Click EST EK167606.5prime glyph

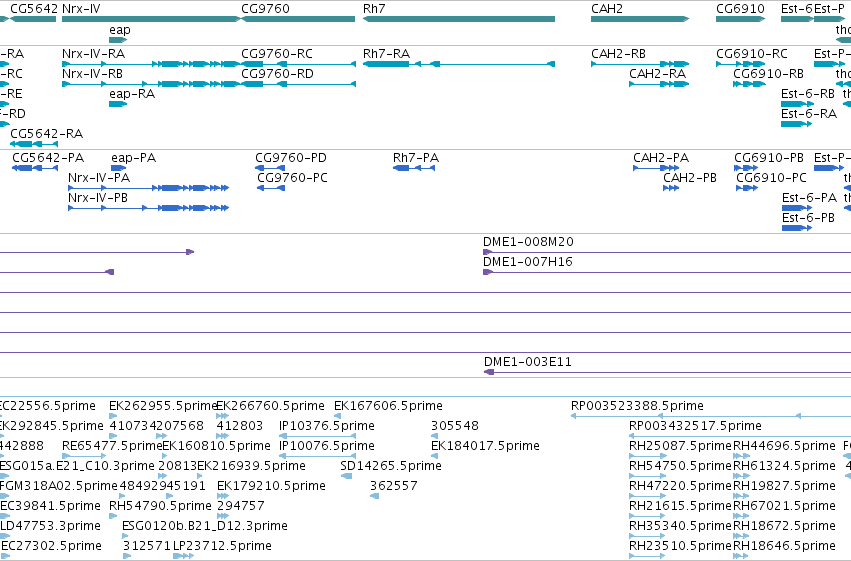pyautogui.click(x=338, y=416)
